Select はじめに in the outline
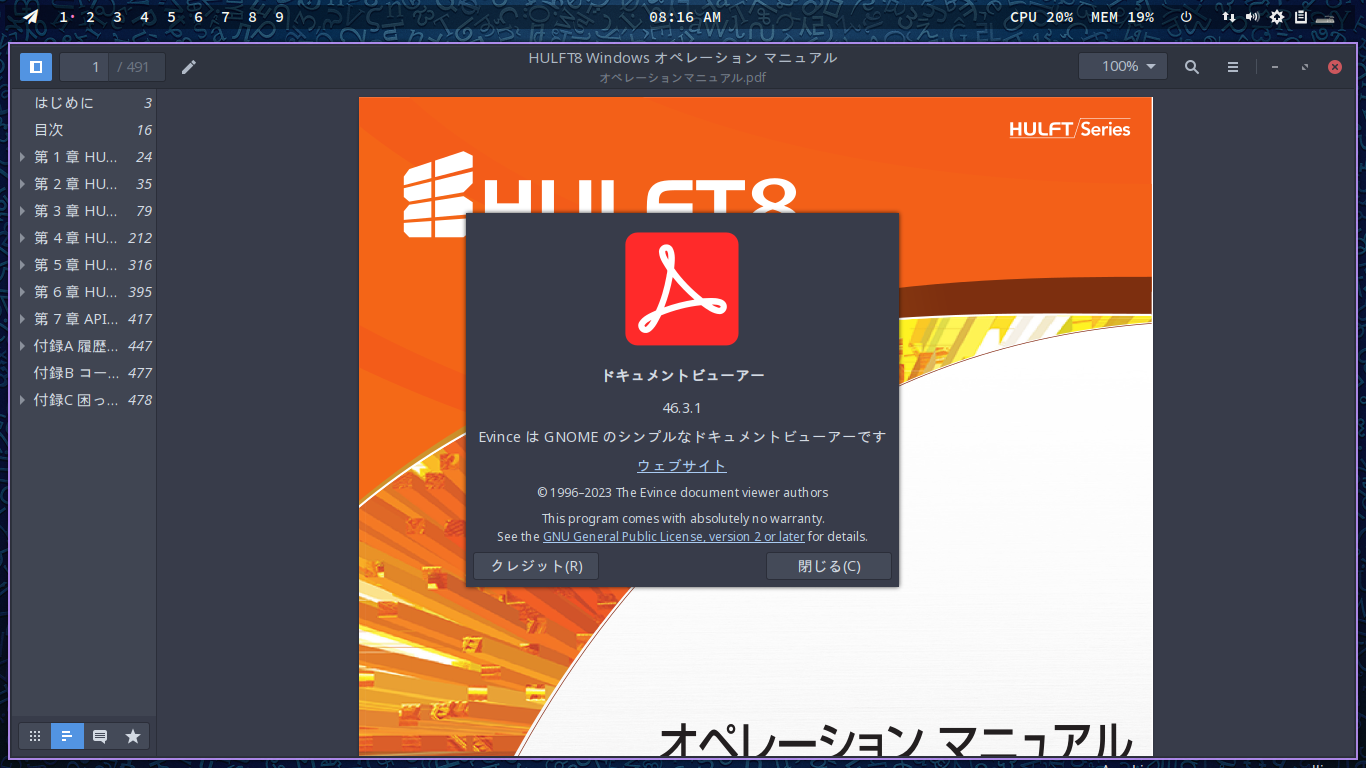Image resolution: width=1366 pixels, height=768 pixels. point(64,103)
